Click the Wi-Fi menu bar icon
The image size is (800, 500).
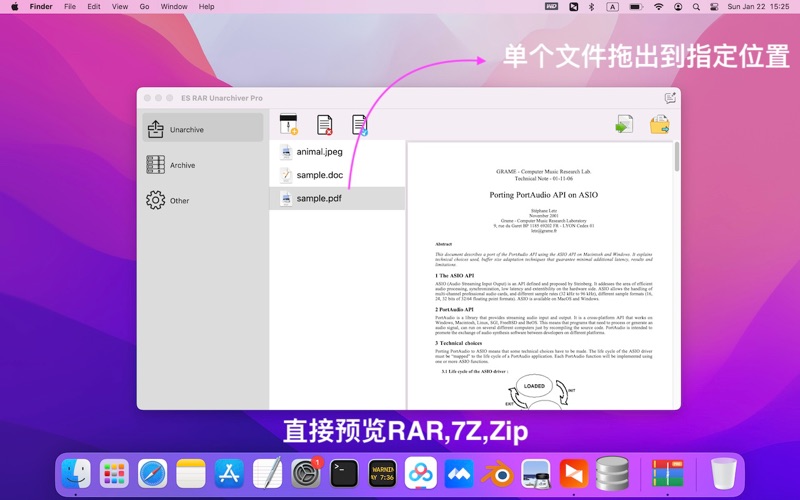pos(659,7)
